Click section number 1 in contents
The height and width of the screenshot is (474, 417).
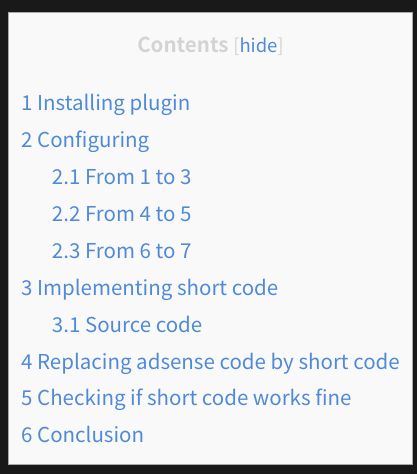[27, 103]
